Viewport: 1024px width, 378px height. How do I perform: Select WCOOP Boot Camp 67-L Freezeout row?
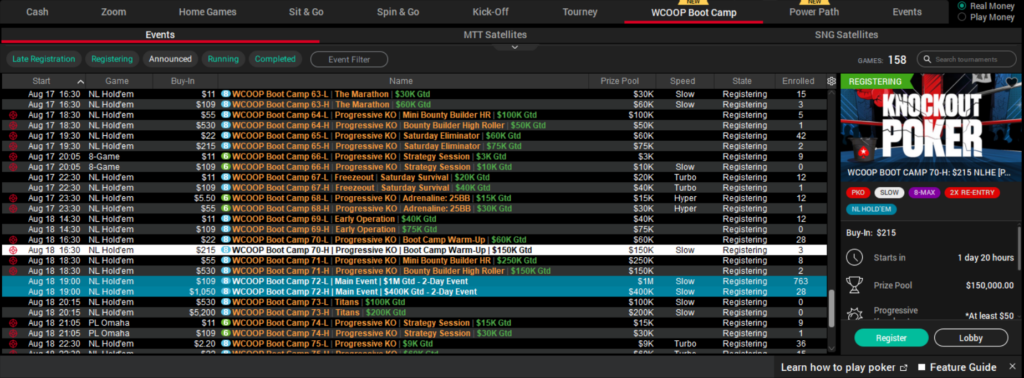[x=415, y=177]
